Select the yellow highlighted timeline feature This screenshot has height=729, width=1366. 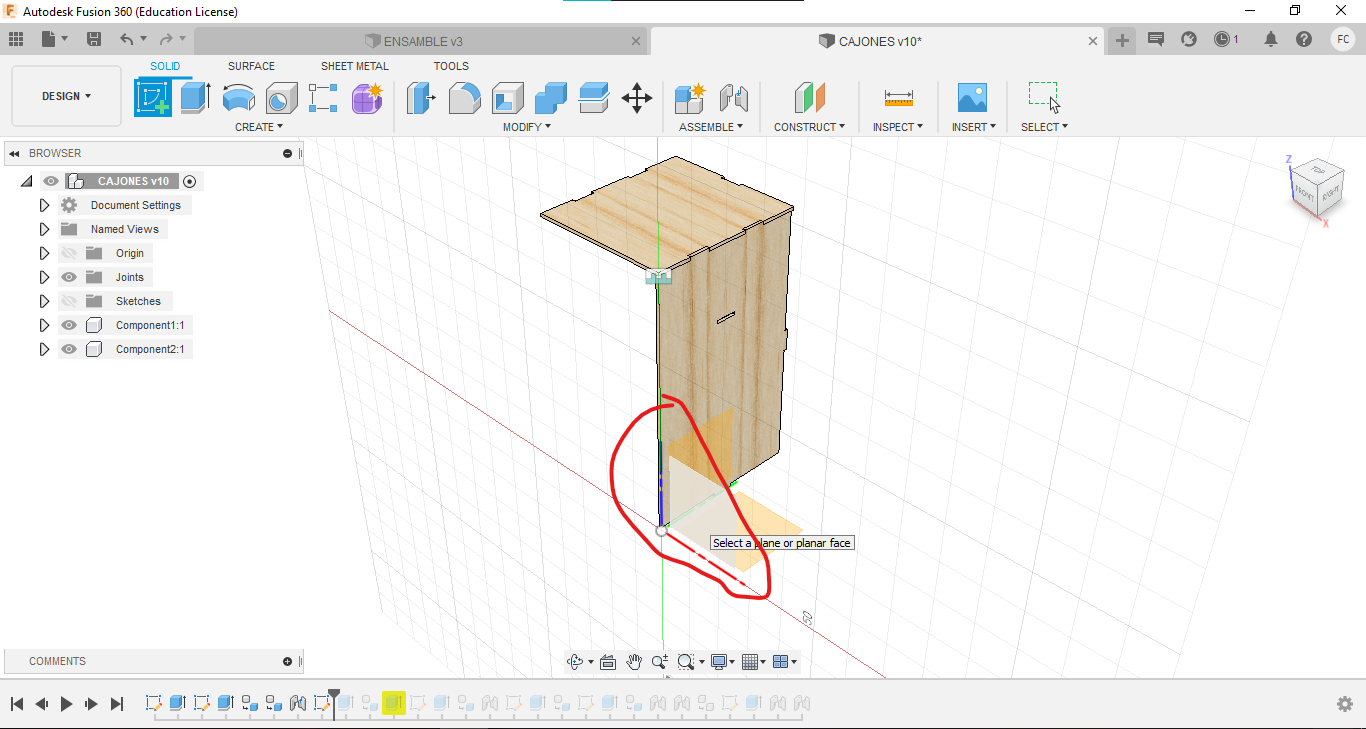(x=393, y=703)
